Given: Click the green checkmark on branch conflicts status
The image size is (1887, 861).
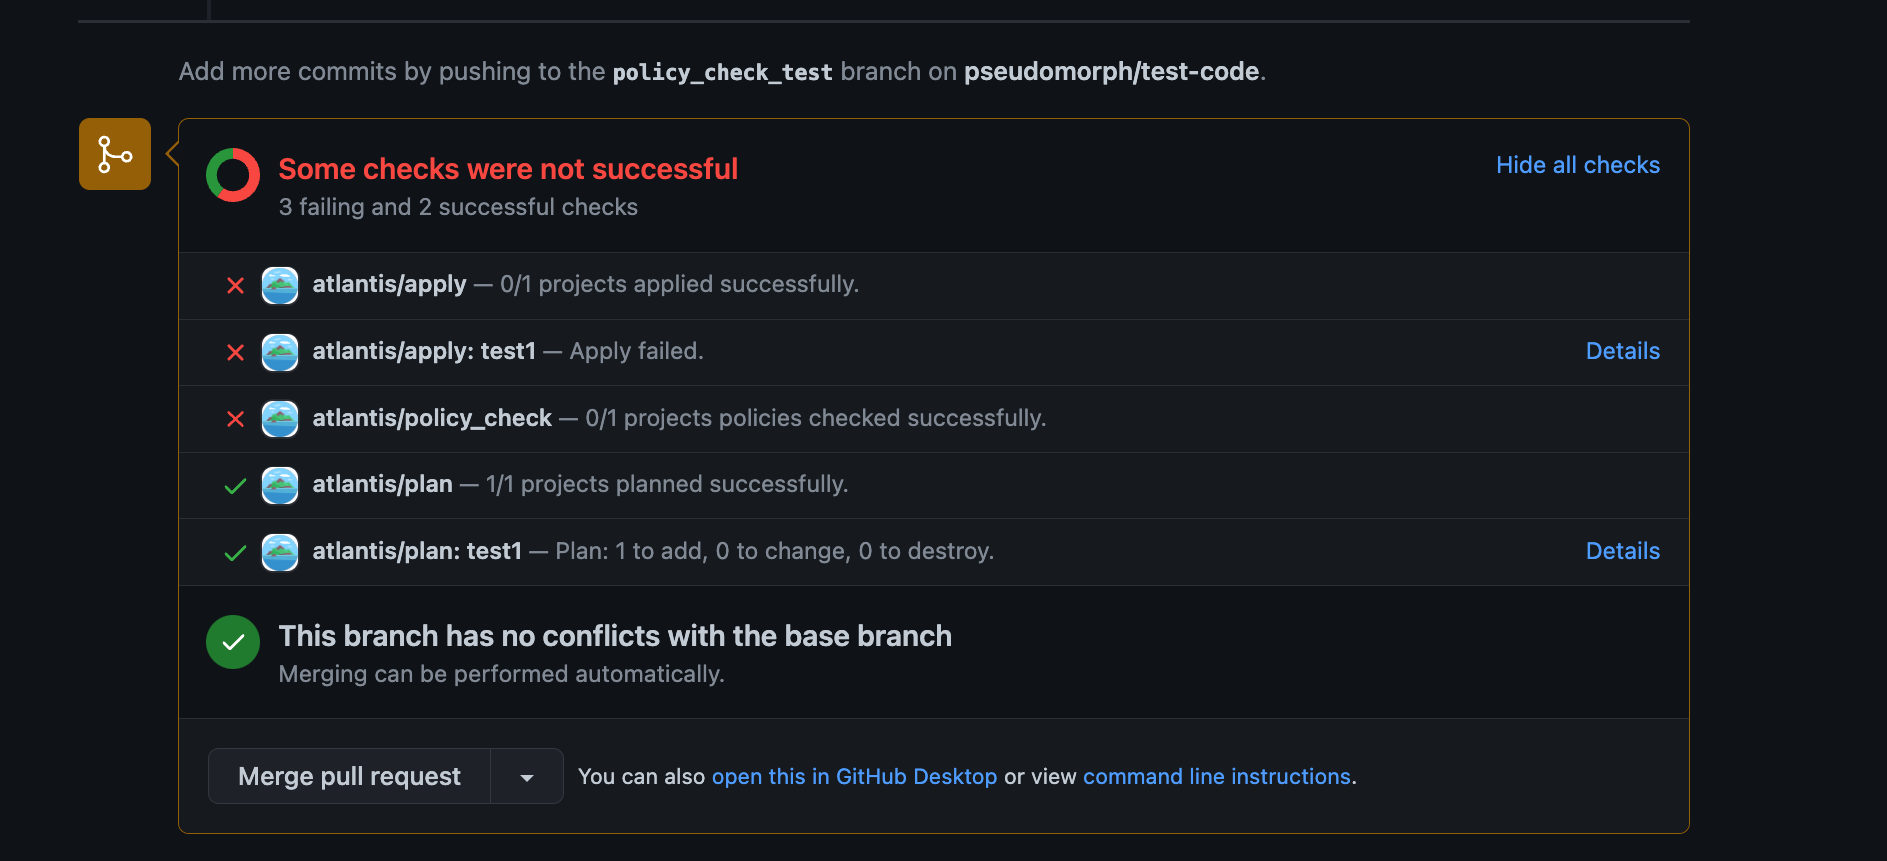Looking at the screenshot, I should 233,641.
